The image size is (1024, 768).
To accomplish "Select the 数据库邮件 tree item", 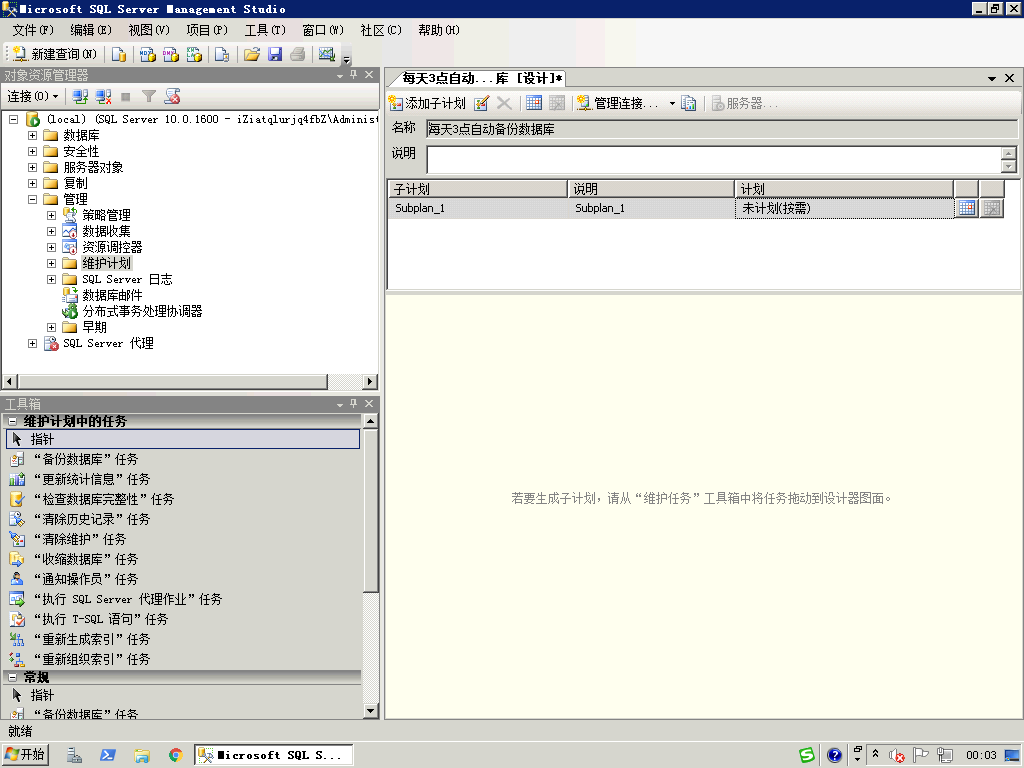I will click(112, 295).
